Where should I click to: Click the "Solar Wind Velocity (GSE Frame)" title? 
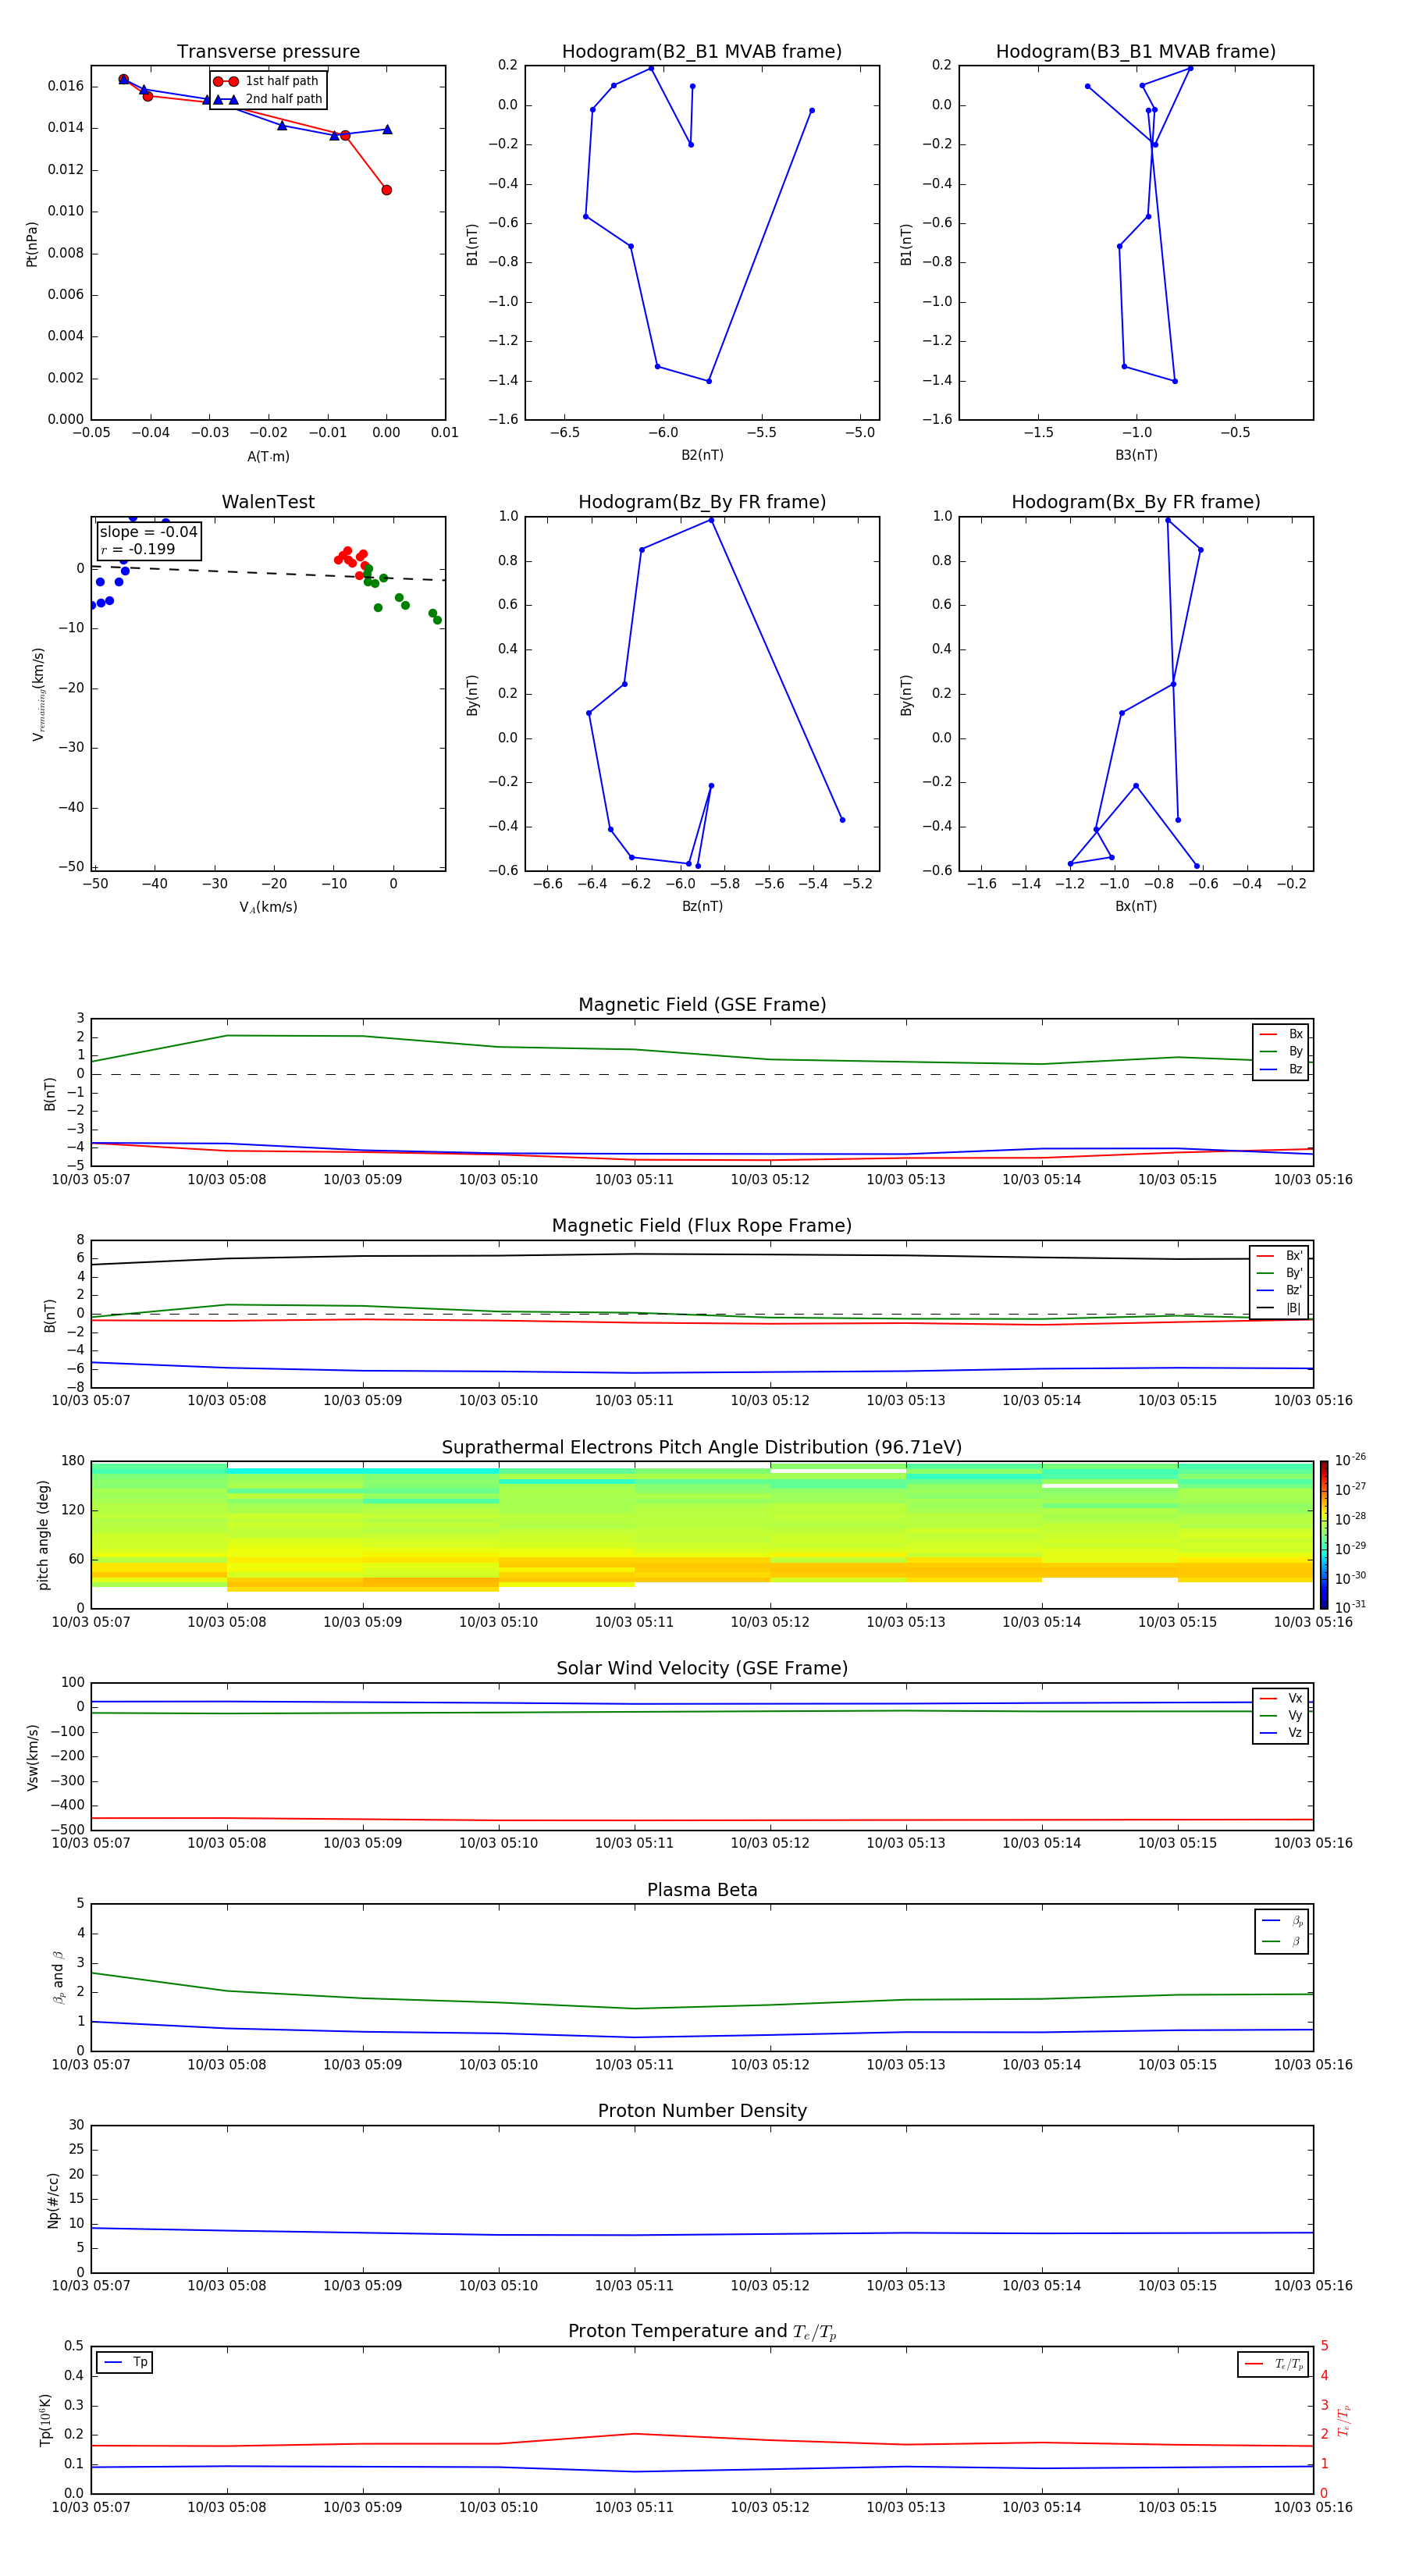tap(702, 1669)
